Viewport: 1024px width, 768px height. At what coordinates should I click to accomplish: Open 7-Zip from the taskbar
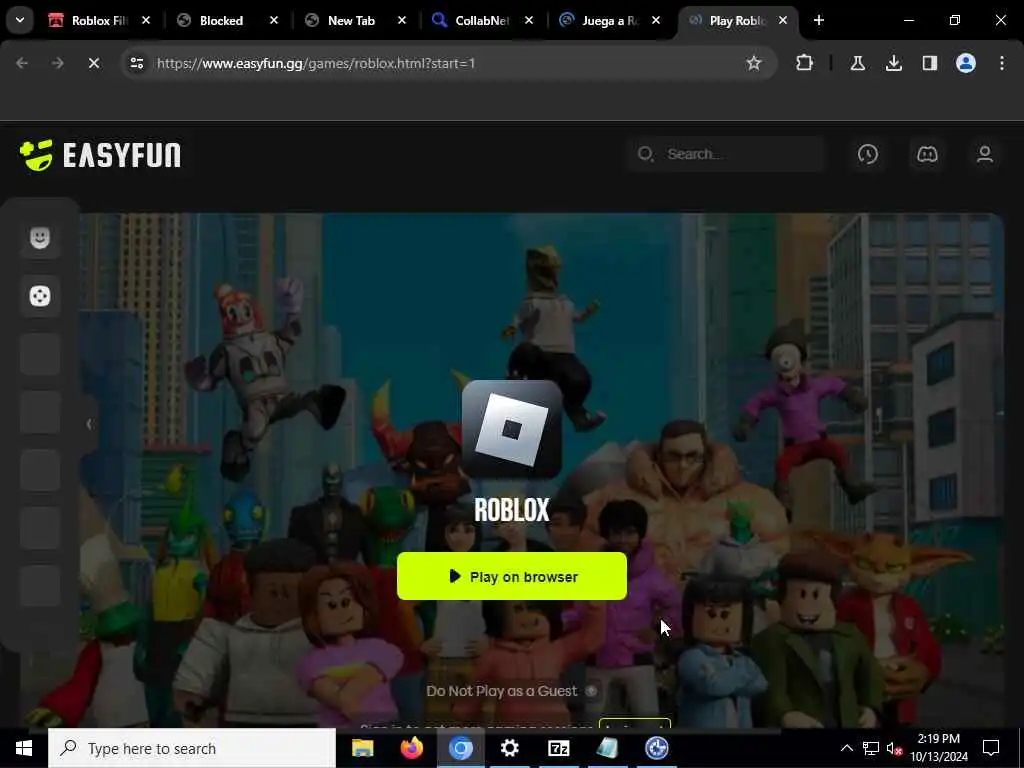[x=558, y=748]
